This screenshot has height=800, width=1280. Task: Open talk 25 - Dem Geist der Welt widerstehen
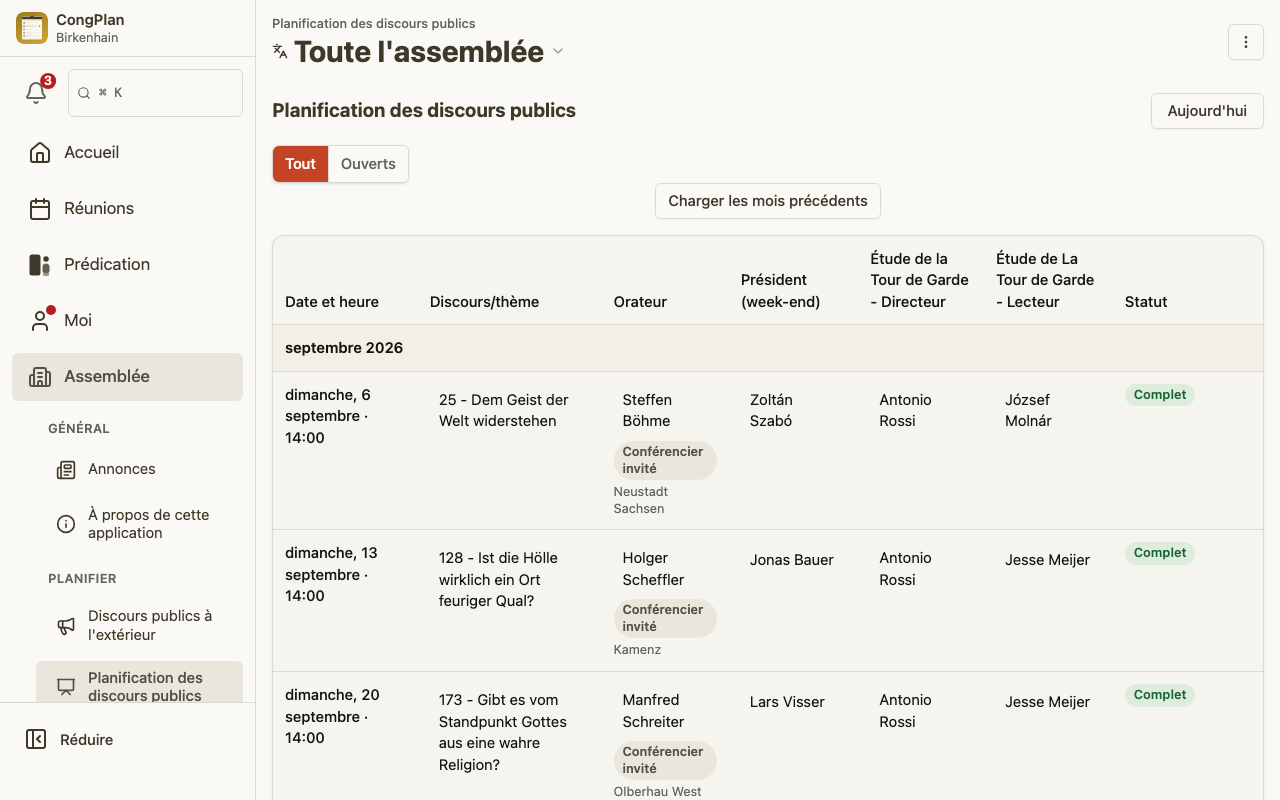point(504,410)
